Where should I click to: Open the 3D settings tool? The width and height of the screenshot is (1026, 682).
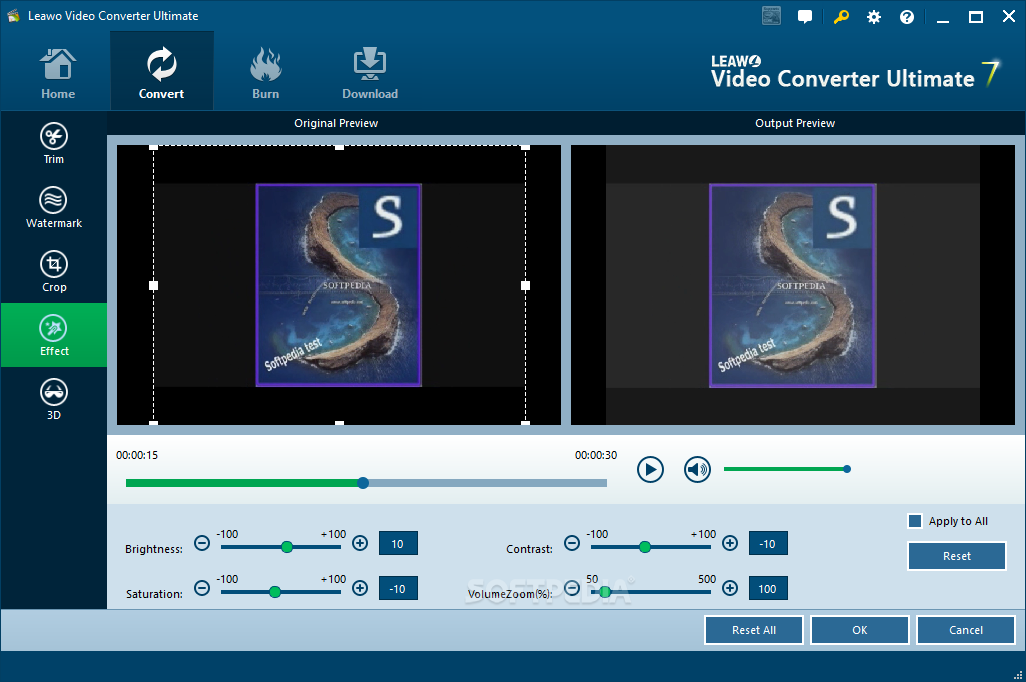pos(54,399)
